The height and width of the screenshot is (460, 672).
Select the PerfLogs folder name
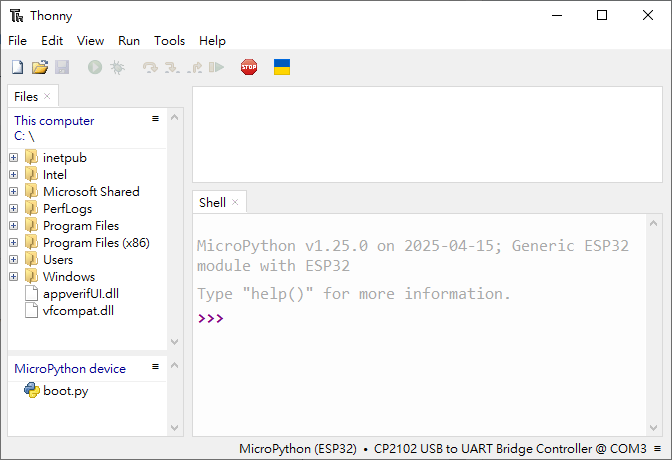67,209
